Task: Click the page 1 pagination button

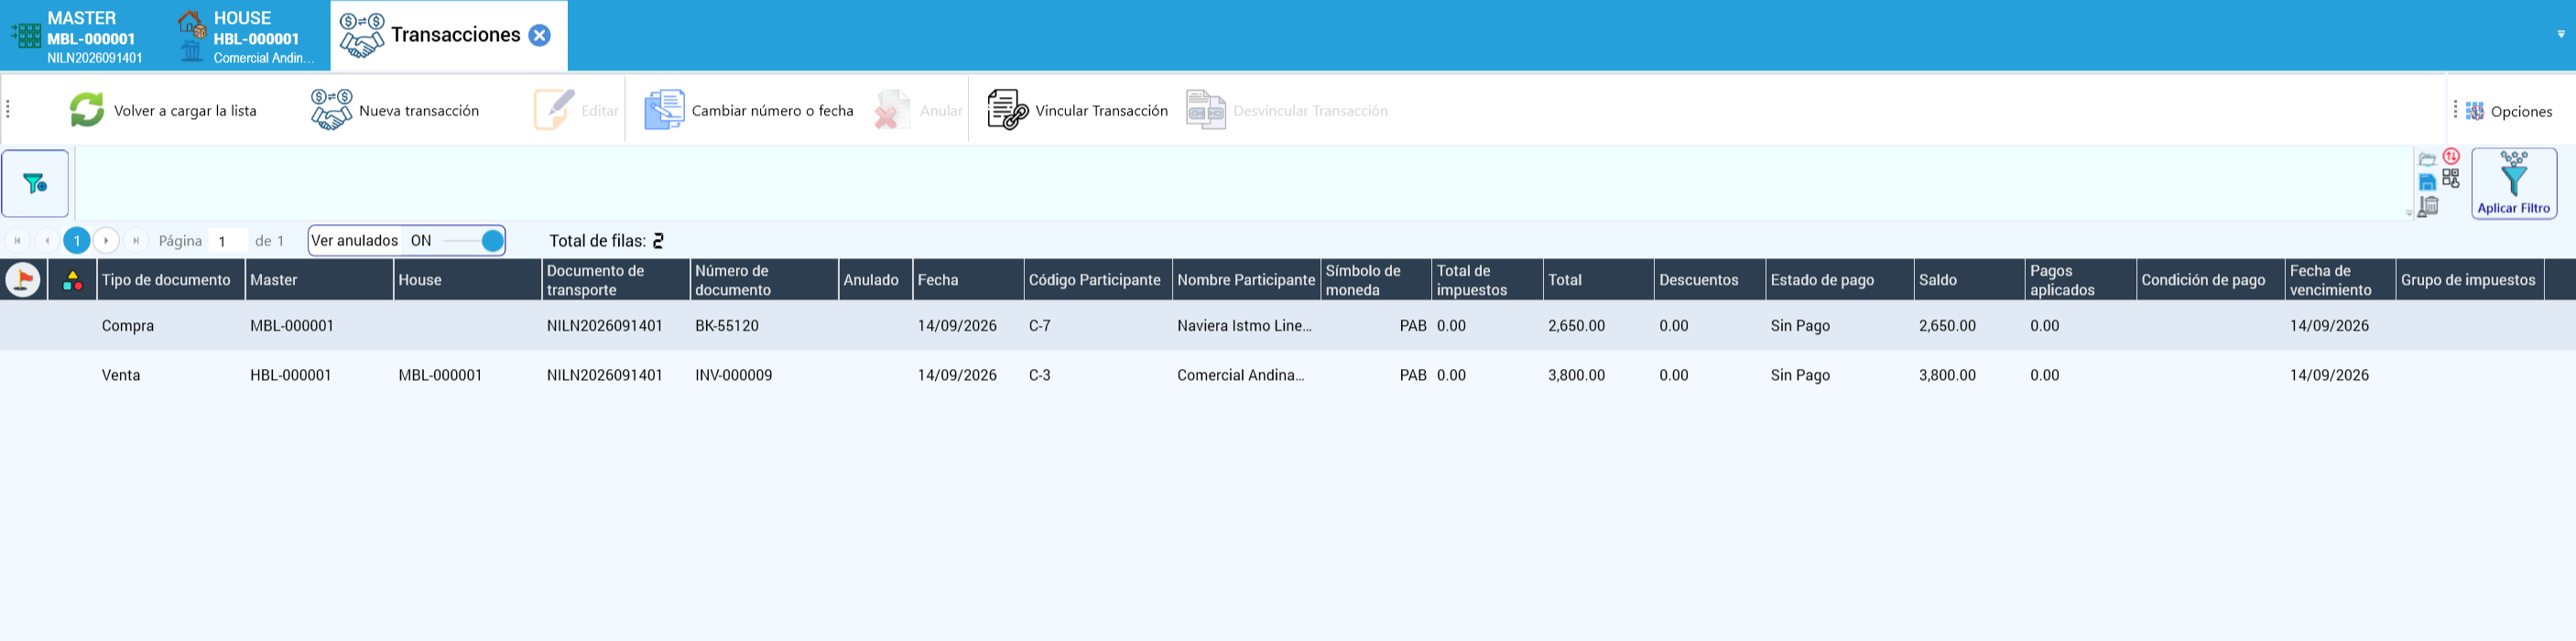Action: (77, 241)
